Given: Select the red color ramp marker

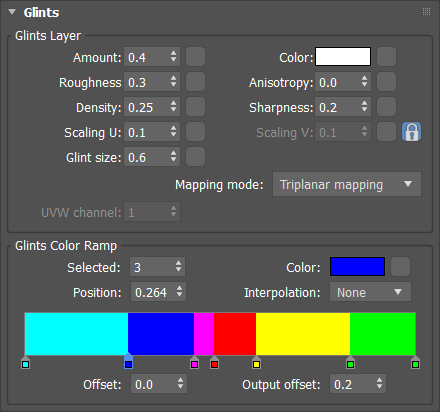Looking at the screenshot, I should (214, 363).
